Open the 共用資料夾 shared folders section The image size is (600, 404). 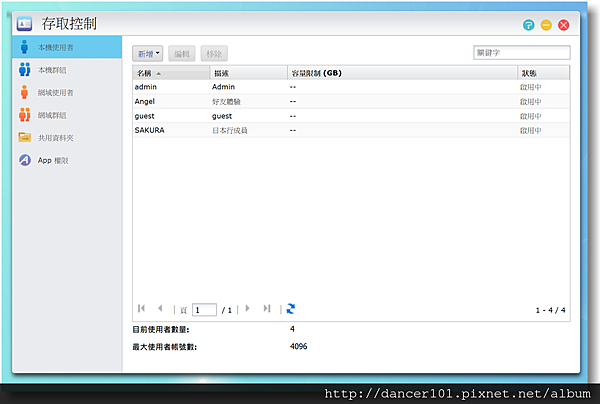pos(67,138)
